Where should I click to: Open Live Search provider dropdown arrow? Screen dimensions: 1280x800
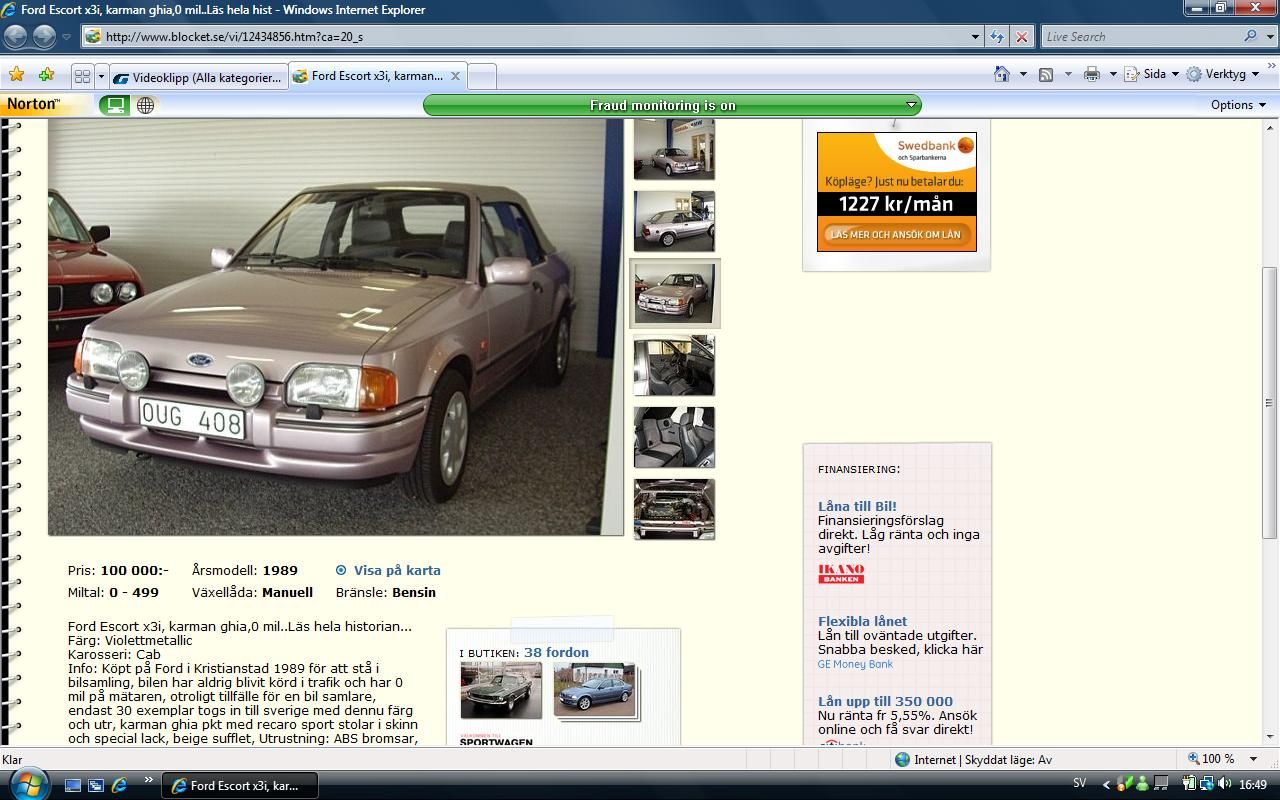click(x=1268, y=36)
